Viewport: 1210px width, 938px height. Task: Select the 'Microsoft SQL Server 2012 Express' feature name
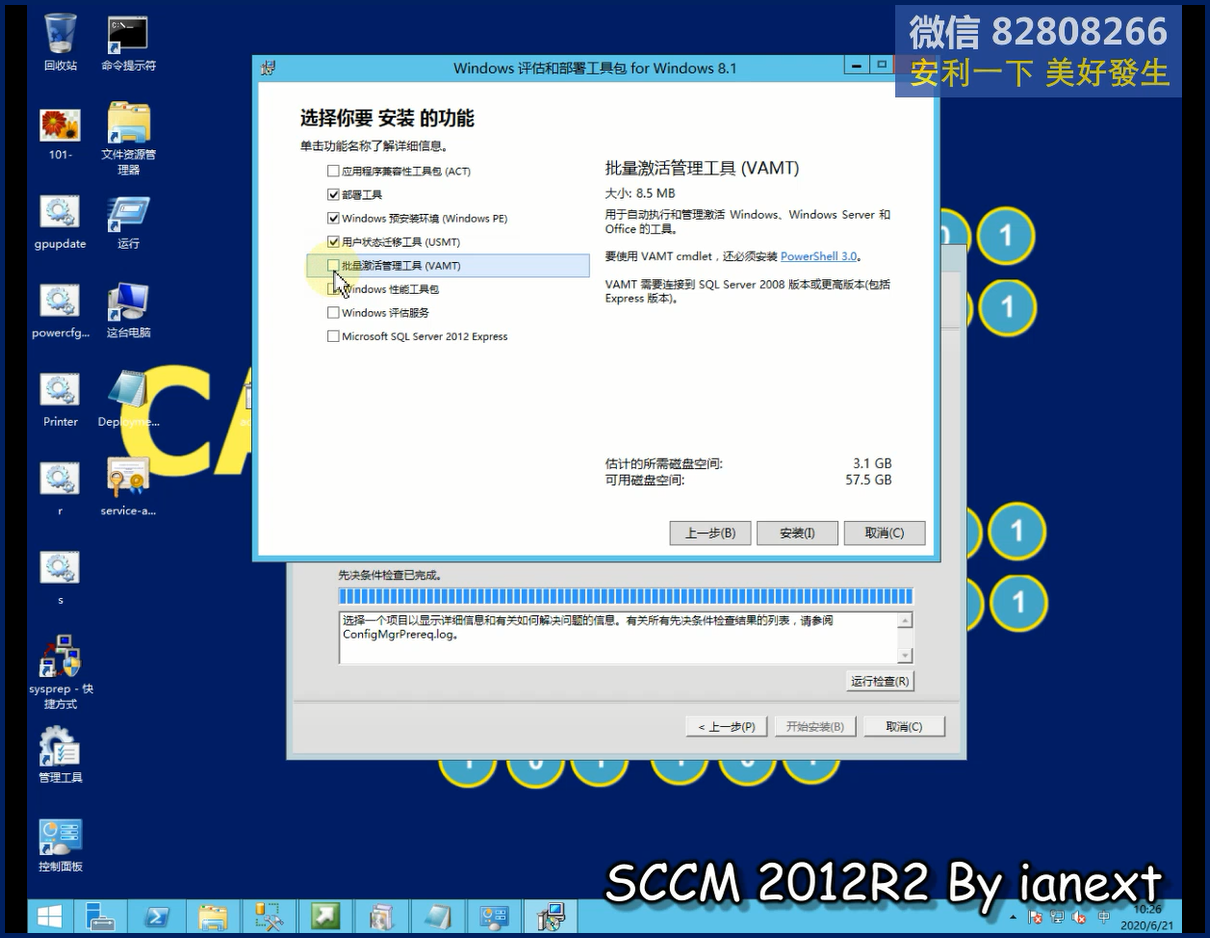[x=425, y=337]
